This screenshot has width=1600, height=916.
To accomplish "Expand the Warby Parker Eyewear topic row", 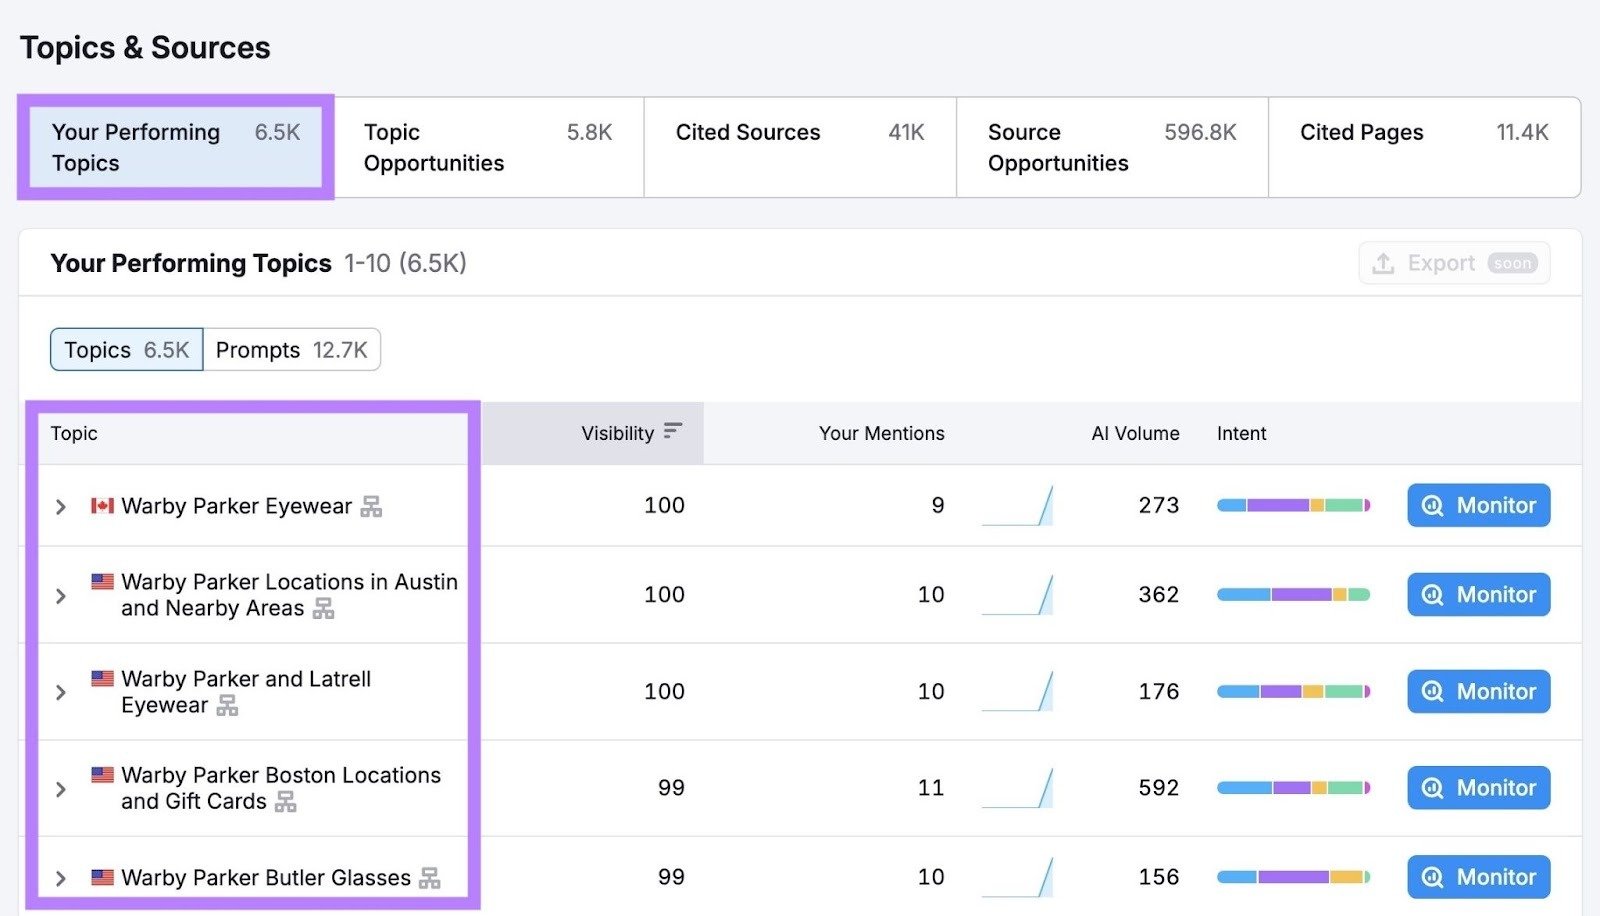I will 60,506.
